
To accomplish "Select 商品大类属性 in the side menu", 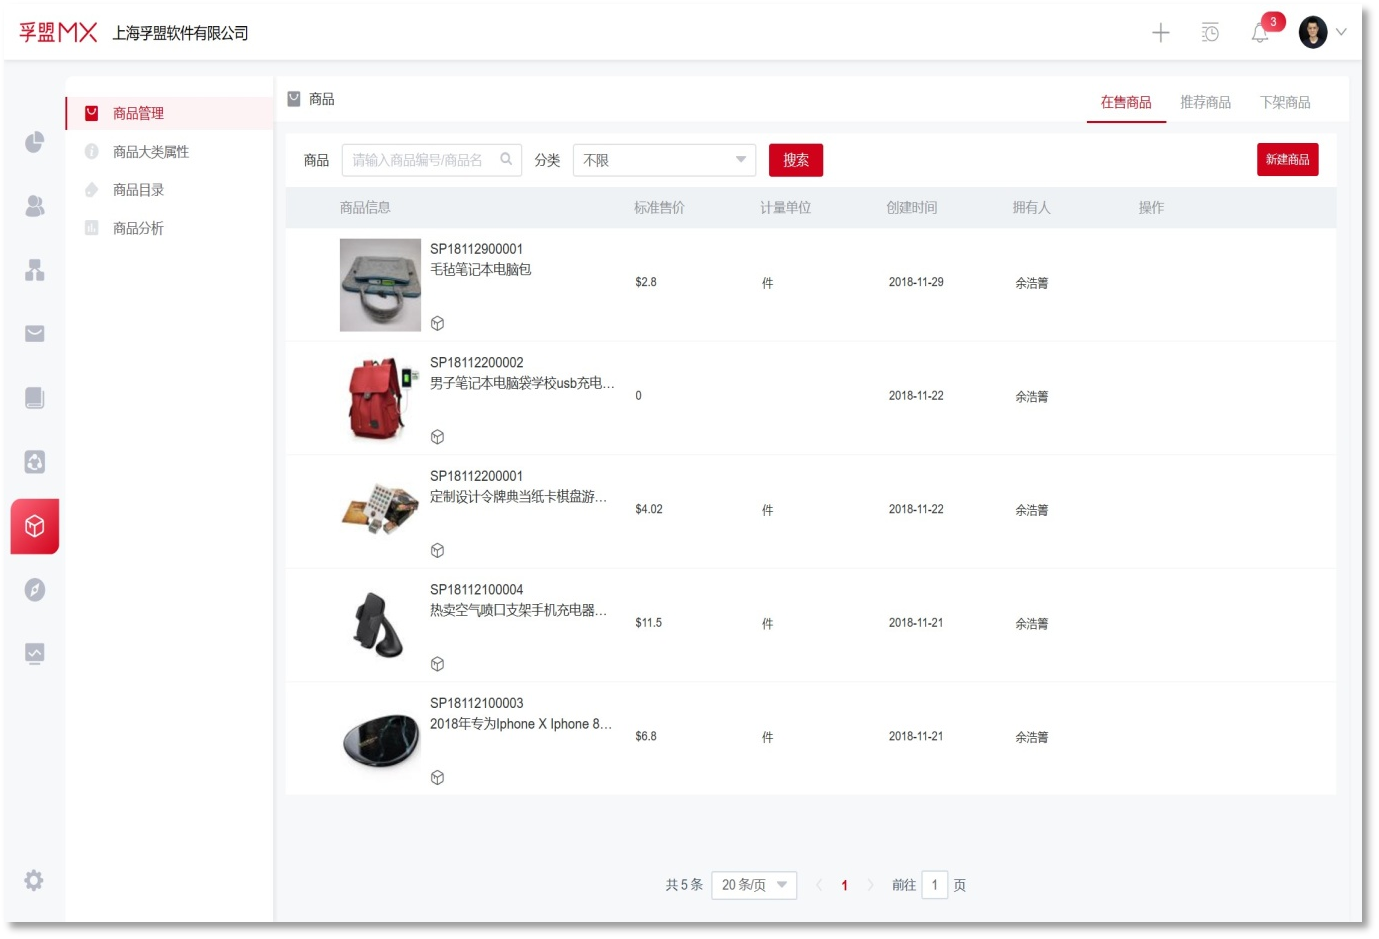I will coord(151,152).
